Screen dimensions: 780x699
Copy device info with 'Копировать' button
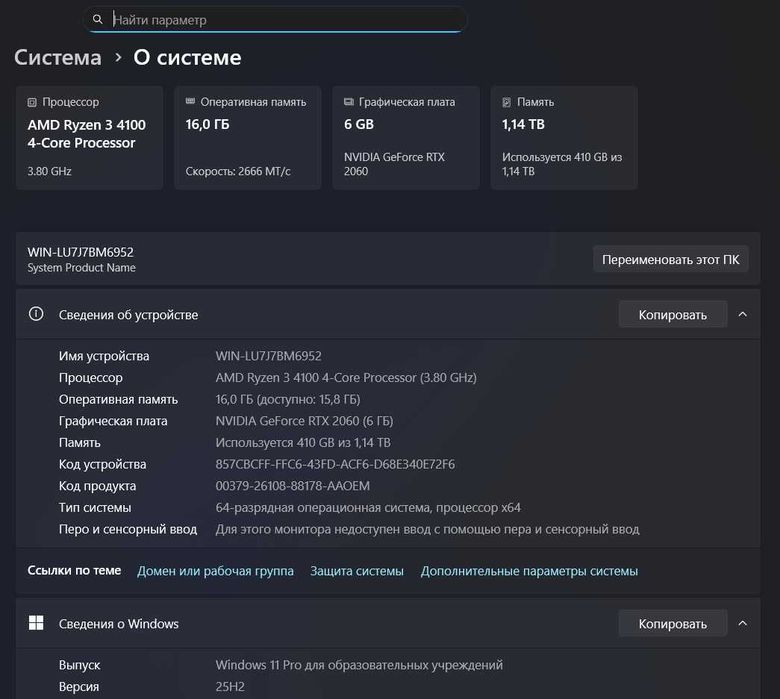click(x=673, y=314)
